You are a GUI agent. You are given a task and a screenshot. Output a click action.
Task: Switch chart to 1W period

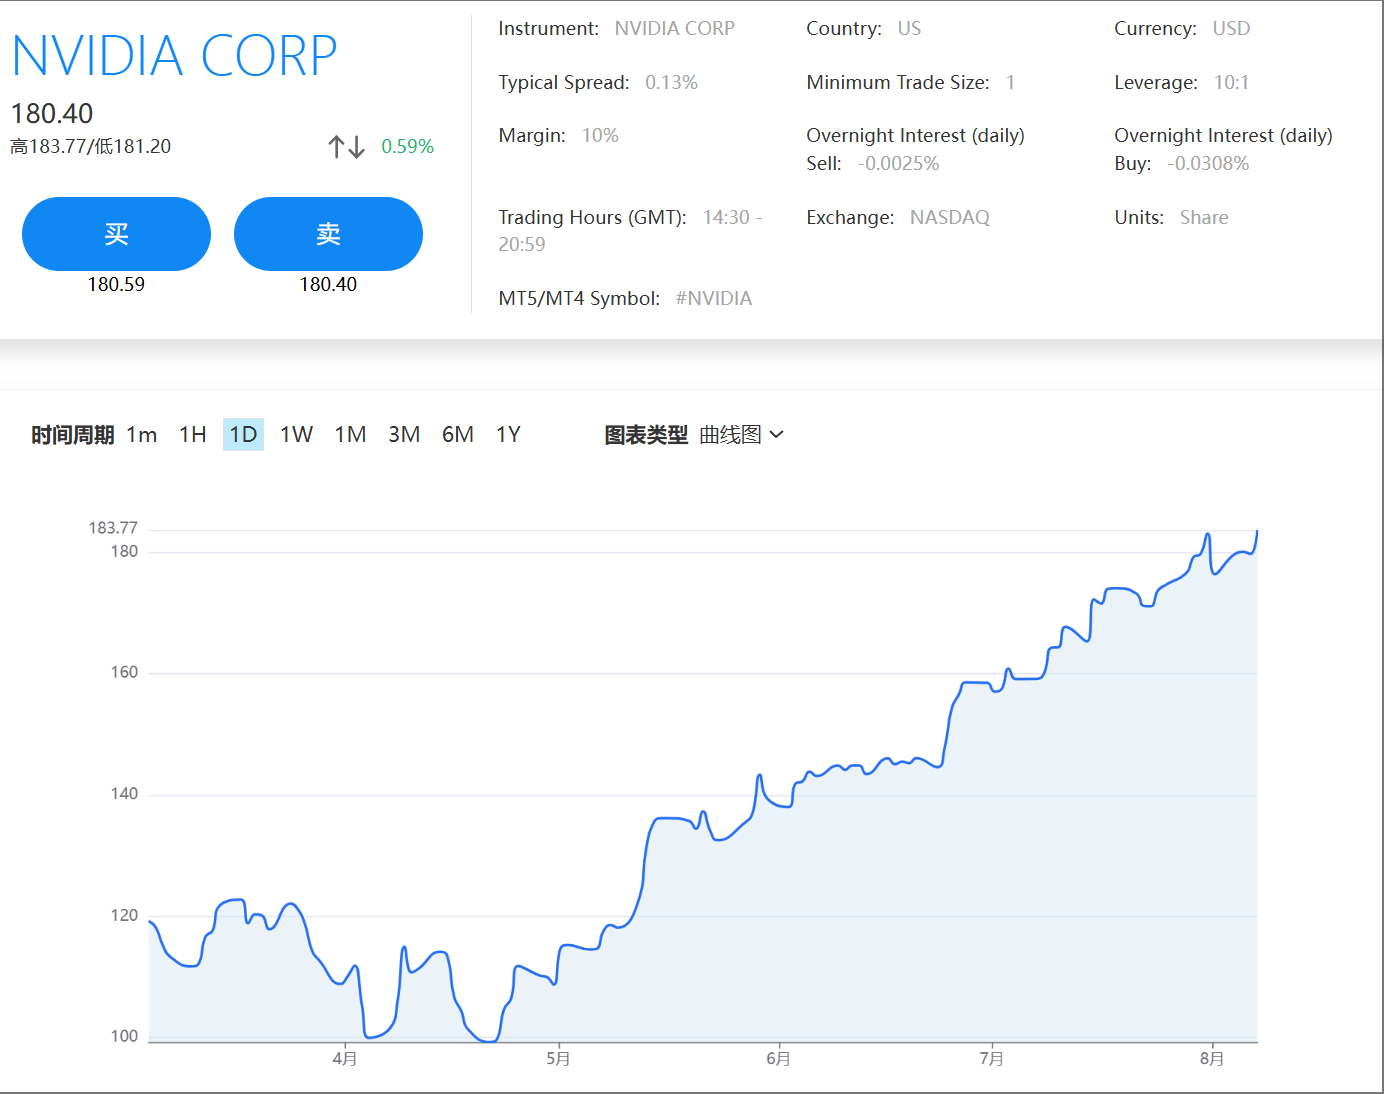[296, 435]
